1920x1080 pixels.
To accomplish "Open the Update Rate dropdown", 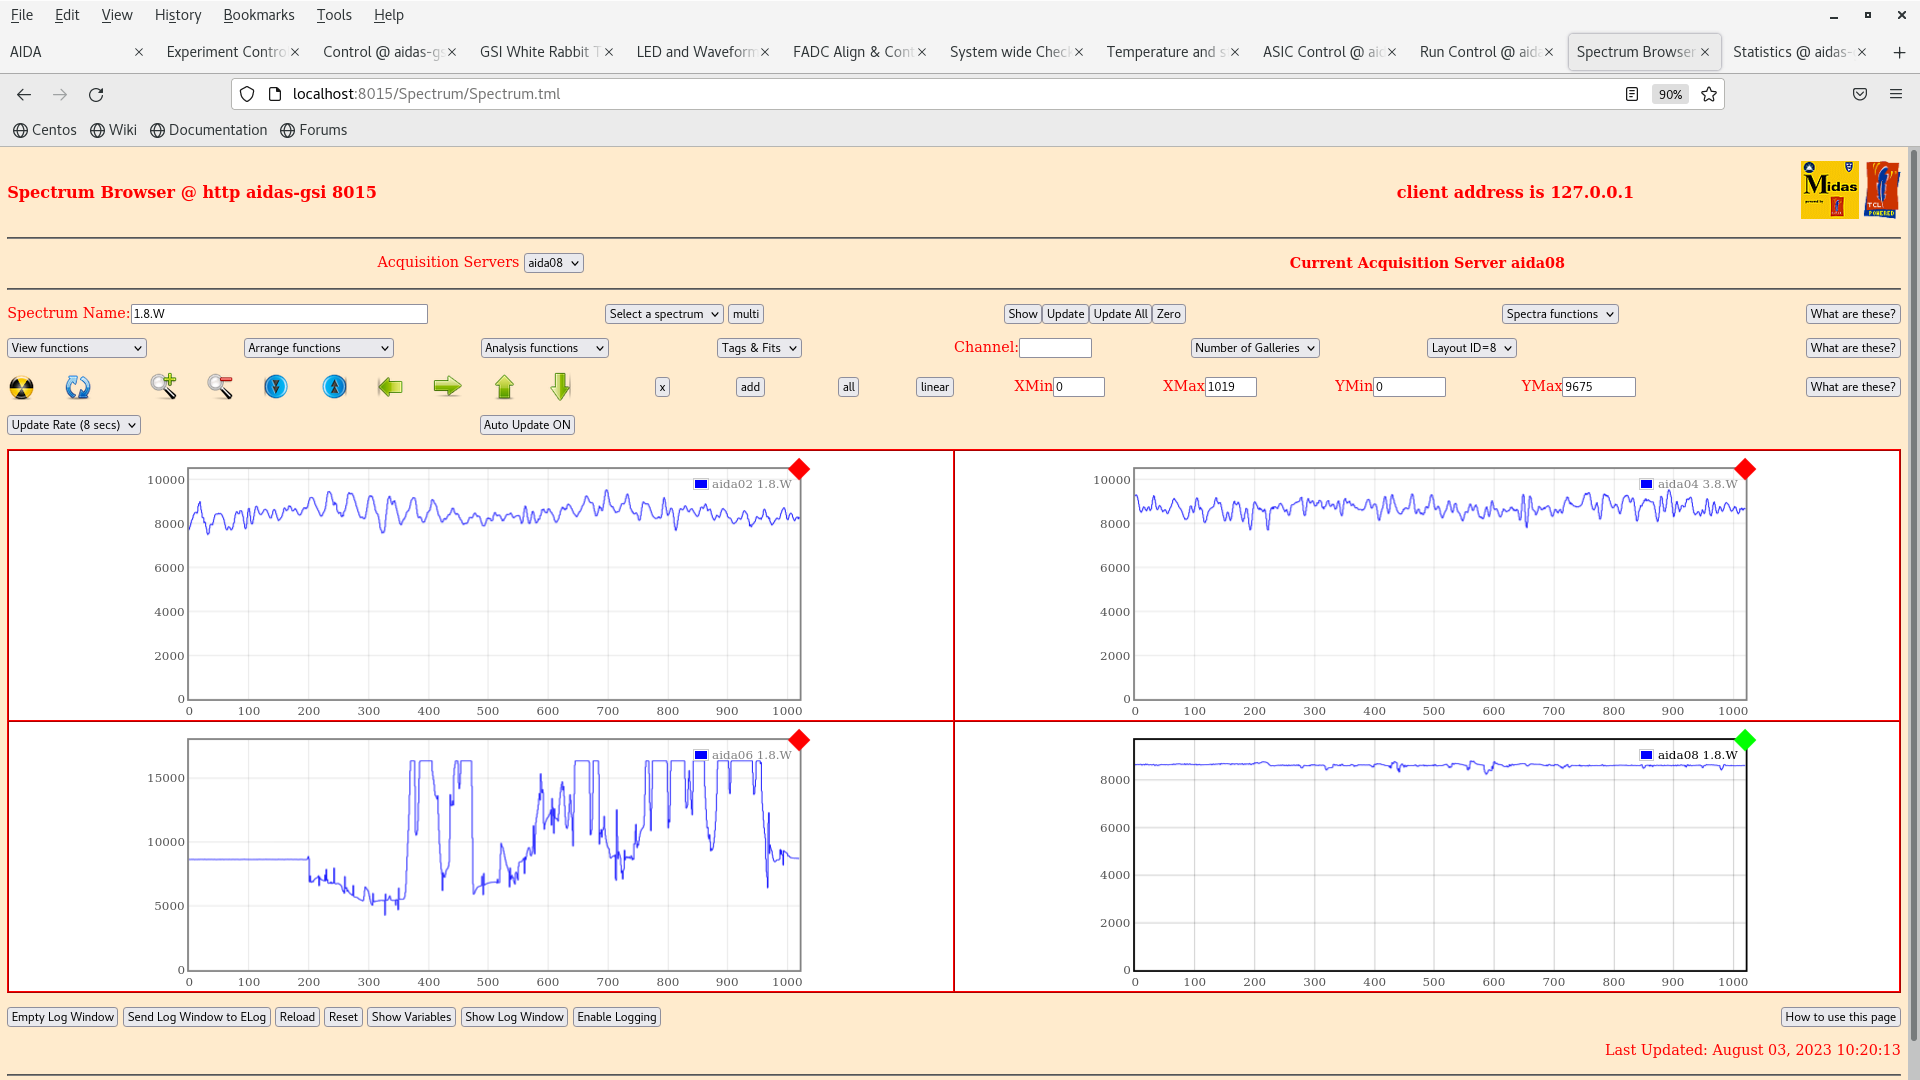I will [x=74, y=425].
